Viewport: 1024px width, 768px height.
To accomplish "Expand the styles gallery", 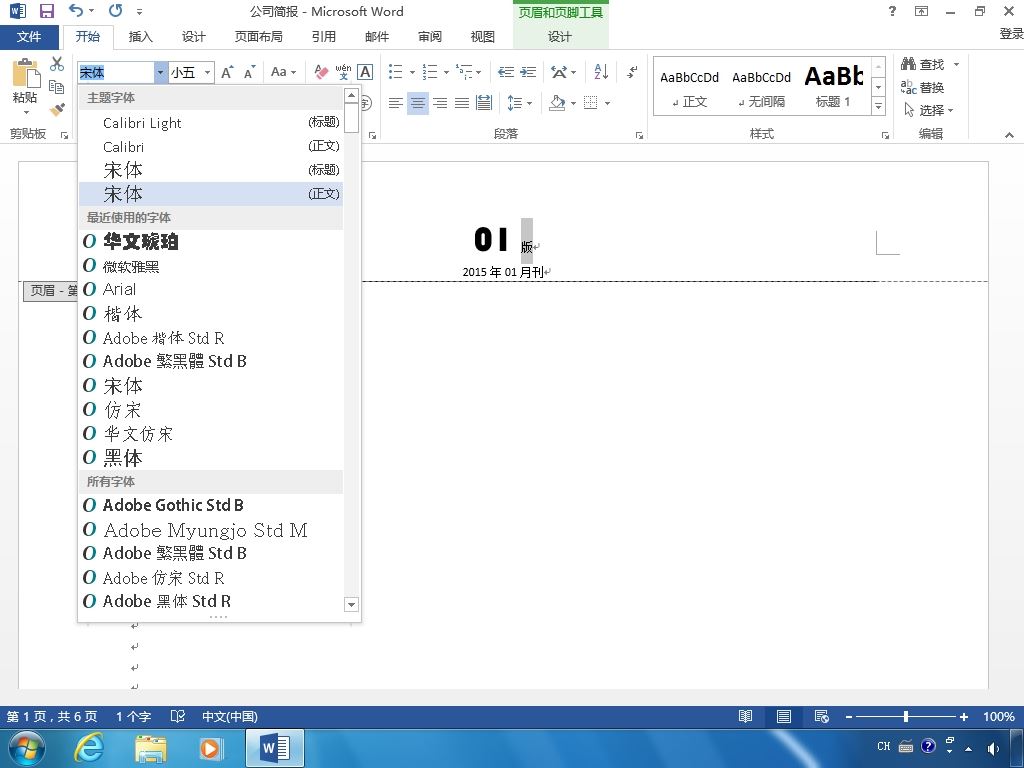I will click(879, 106).
